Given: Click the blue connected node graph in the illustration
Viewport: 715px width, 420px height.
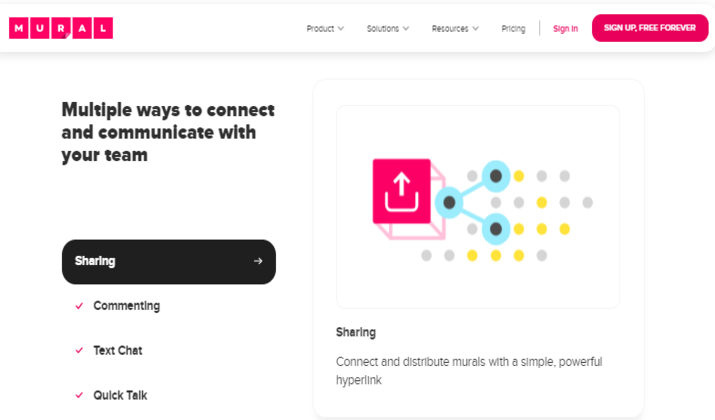Looking at the screenshot, I should coord(473,202).
